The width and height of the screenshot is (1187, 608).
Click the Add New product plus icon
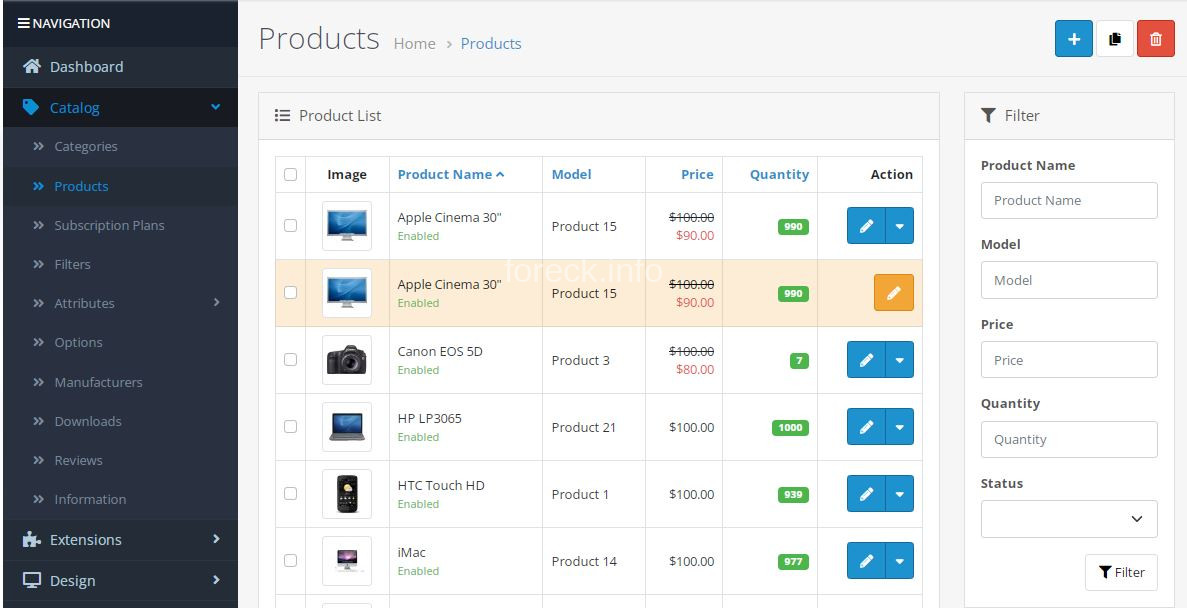(1073, 38)
